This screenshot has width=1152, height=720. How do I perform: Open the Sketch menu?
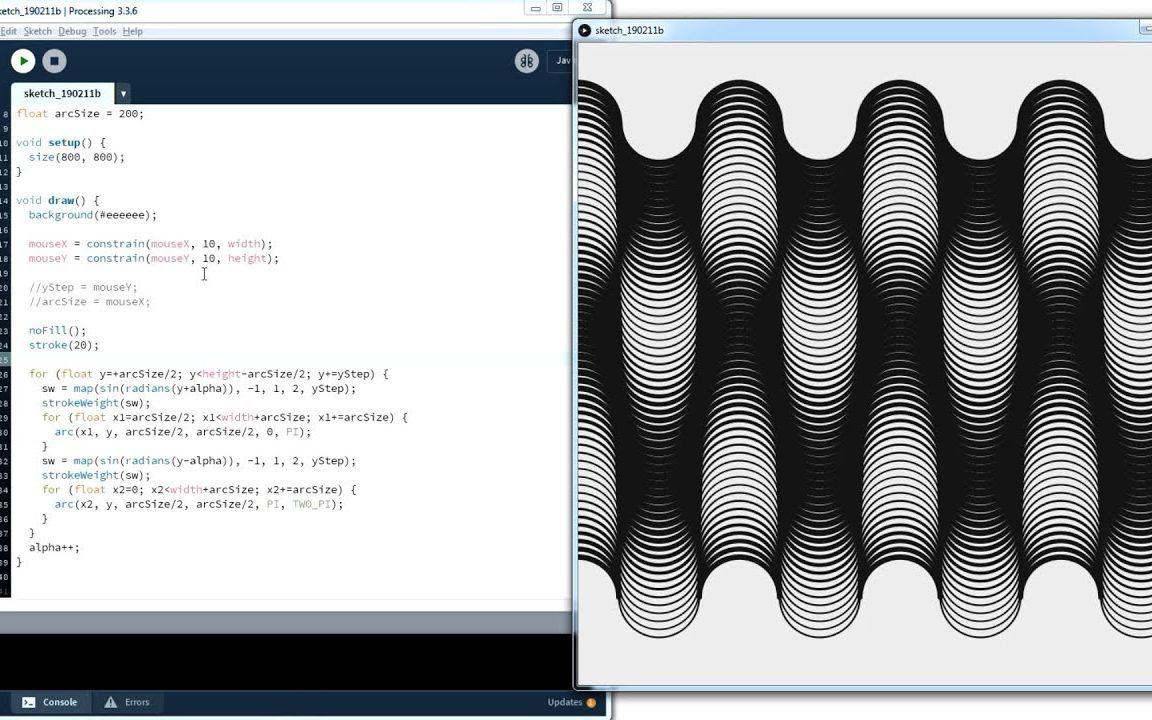click(38, 31)
